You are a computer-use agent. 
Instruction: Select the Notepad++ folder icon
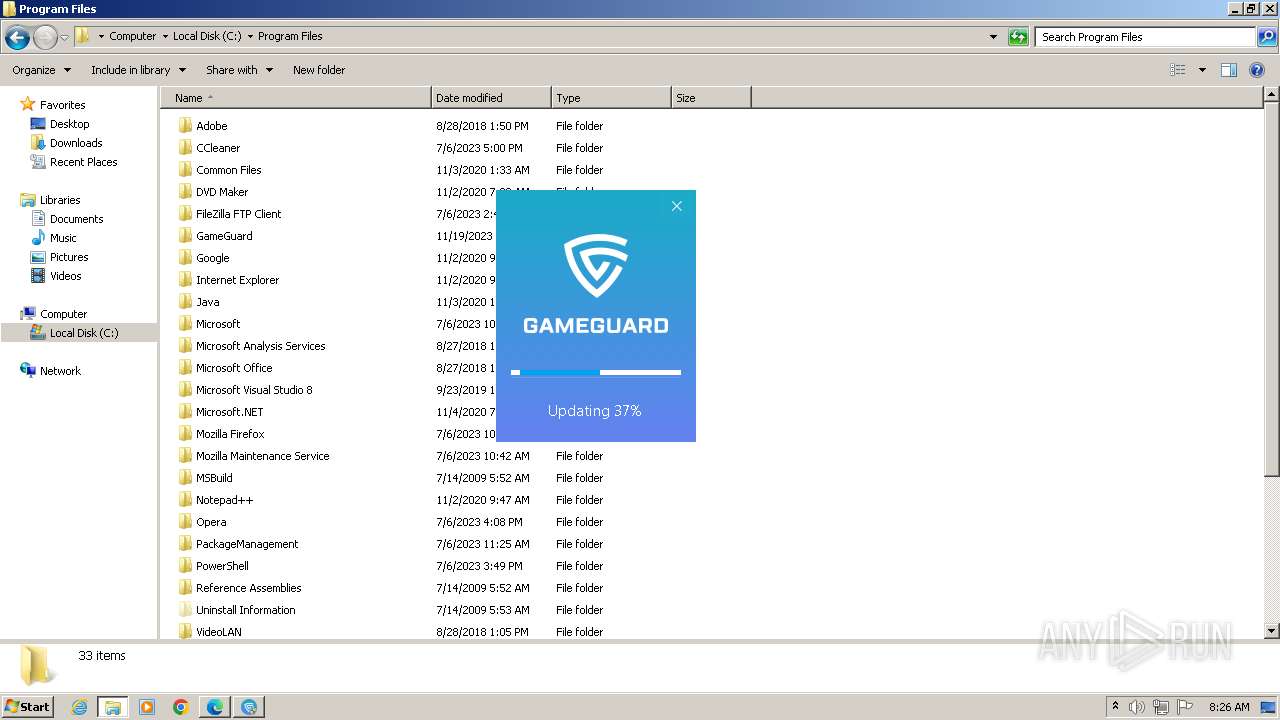[x=186, y=500]
